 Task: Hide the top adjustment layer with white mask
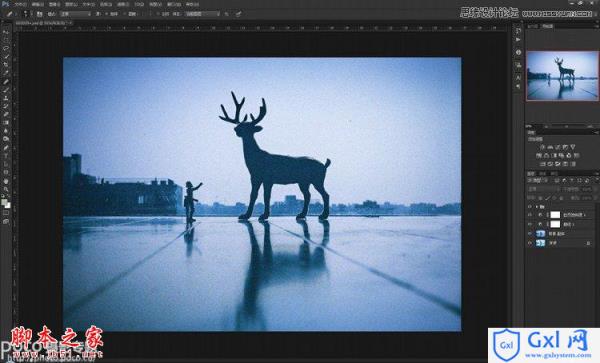click(x=530, y=215)
